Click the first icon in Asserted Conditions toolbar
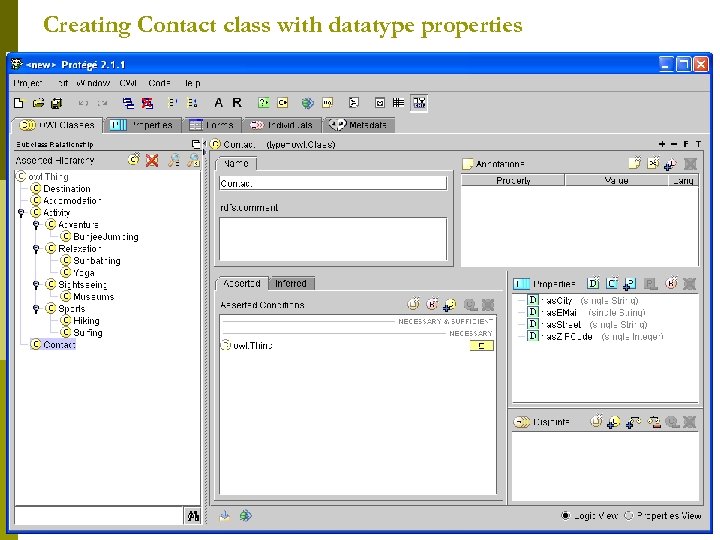Image resolution: width=720 pixels, height=540 pixels. point(414,304)
